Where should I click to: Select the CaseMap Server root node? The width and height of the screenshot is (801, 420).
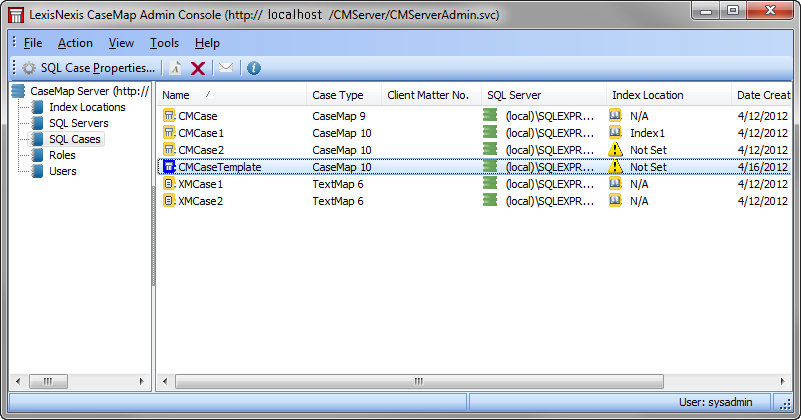89,91
